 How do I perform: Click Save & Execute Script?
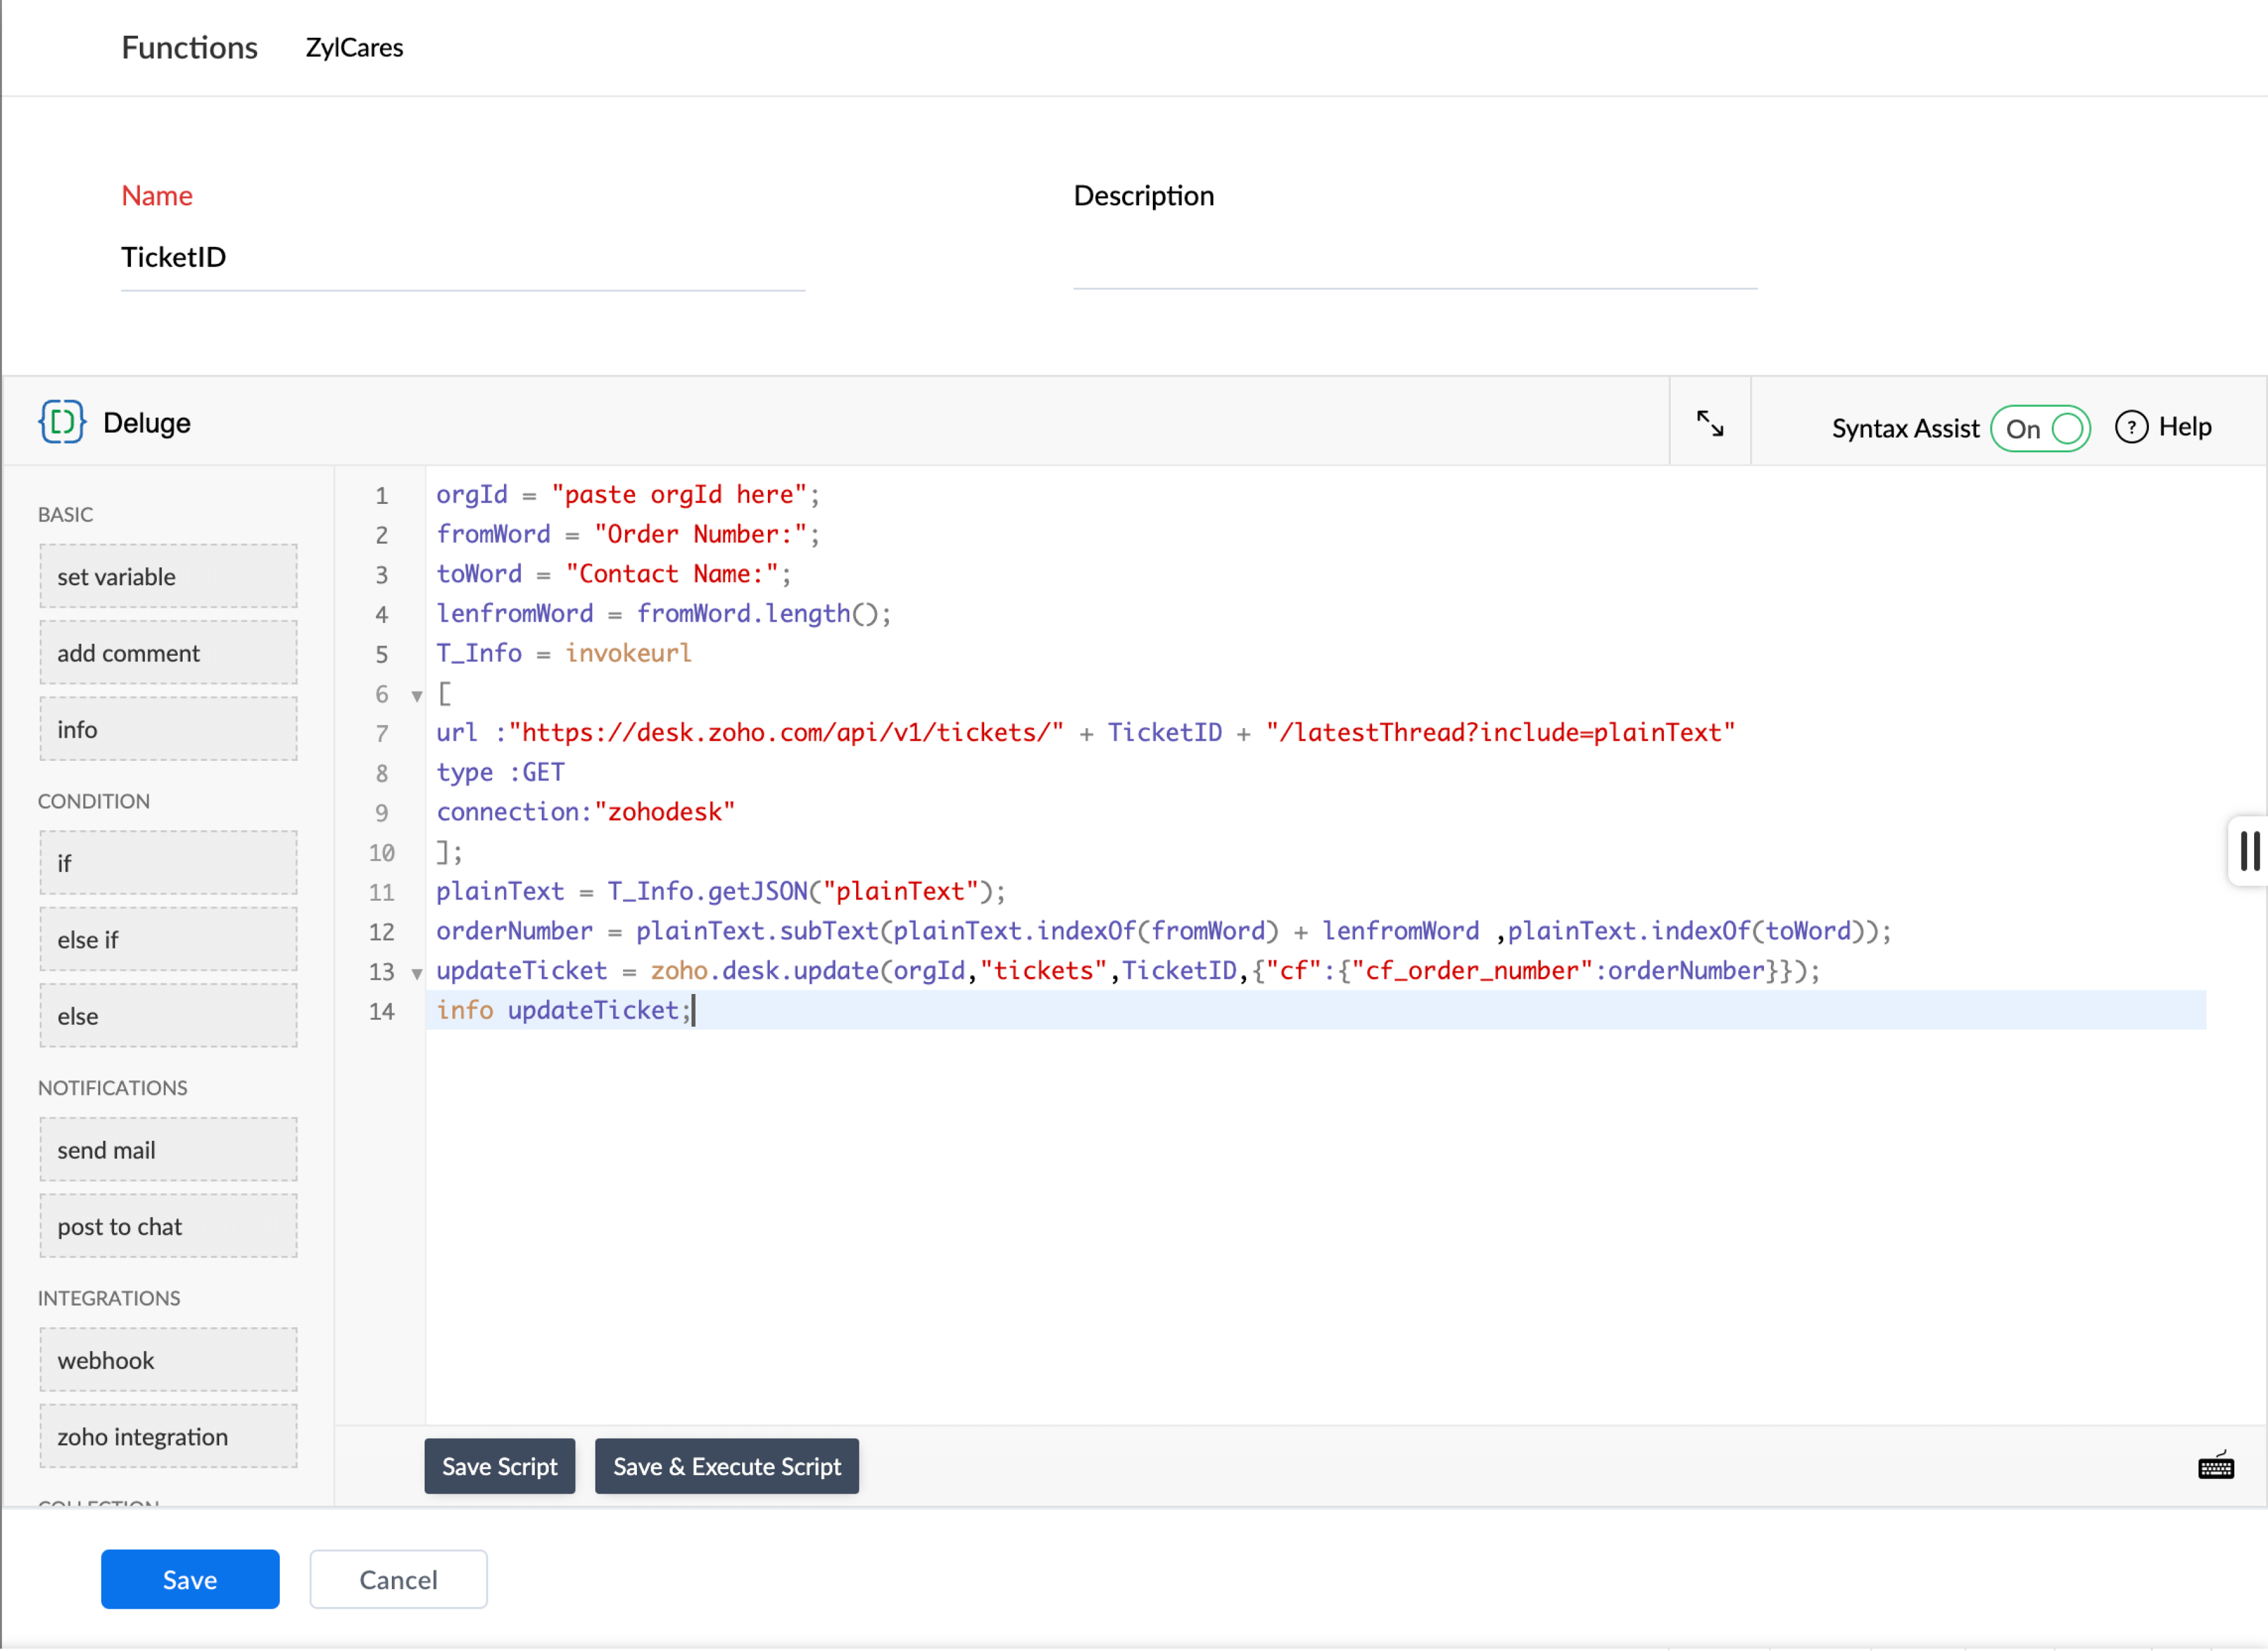coord(727,1466)
